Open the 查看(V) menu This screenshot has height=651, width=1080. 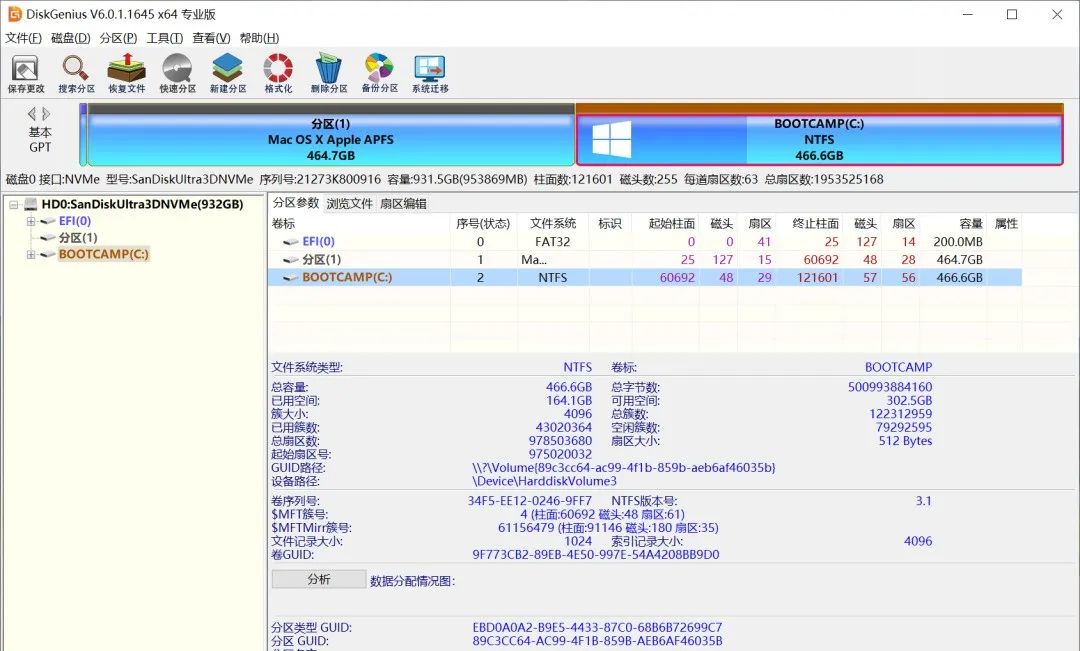(x=211, y=38)
